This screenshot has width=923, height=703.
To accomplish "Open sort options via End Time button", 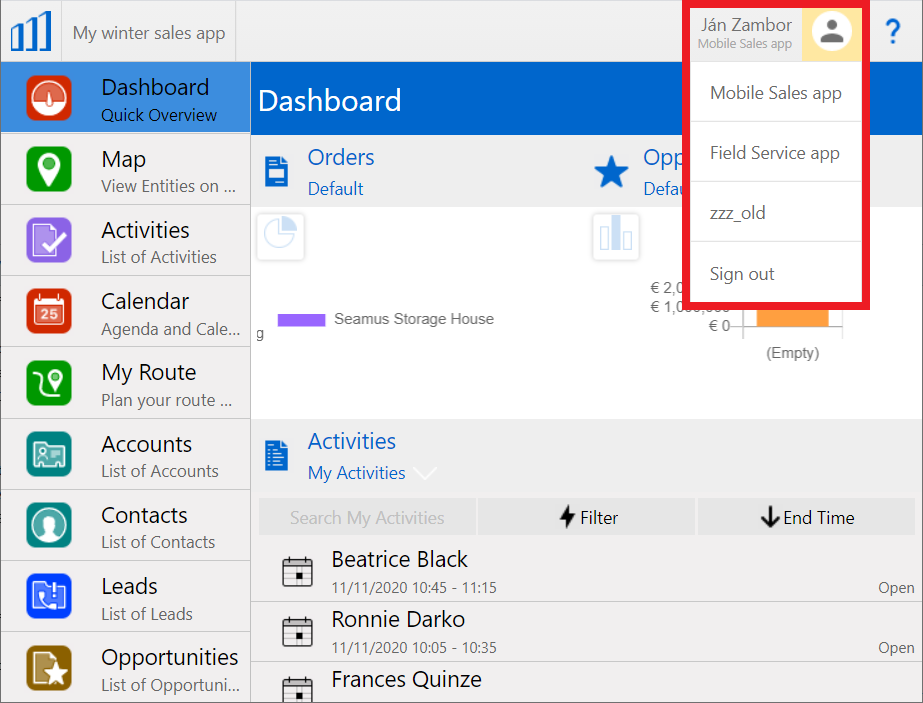I will point(806,517).
